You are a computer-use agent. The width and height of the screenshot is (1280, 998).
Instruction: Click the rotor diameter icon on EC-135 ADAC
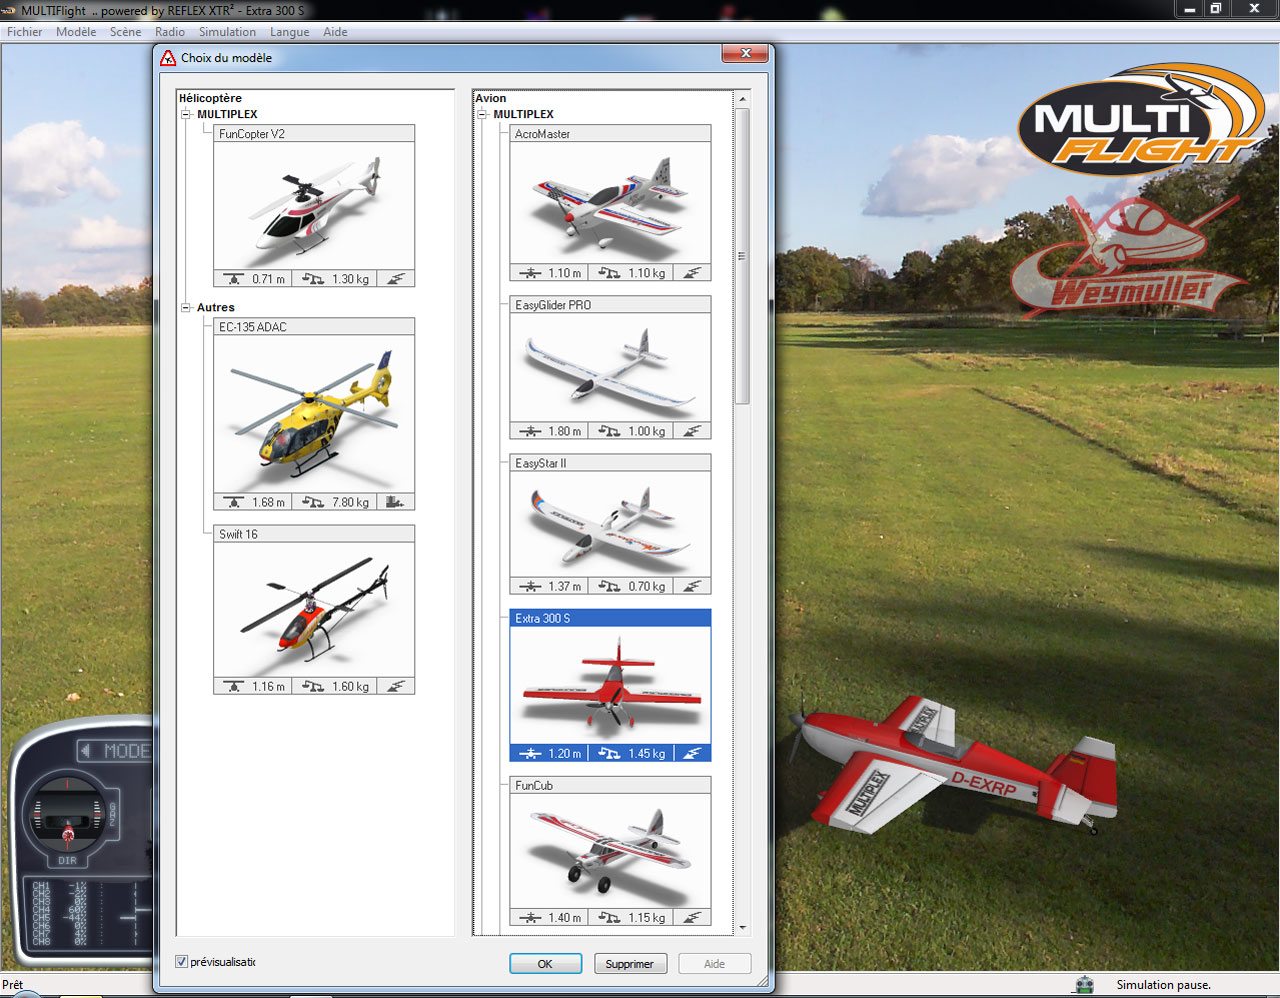pos(234,502)
